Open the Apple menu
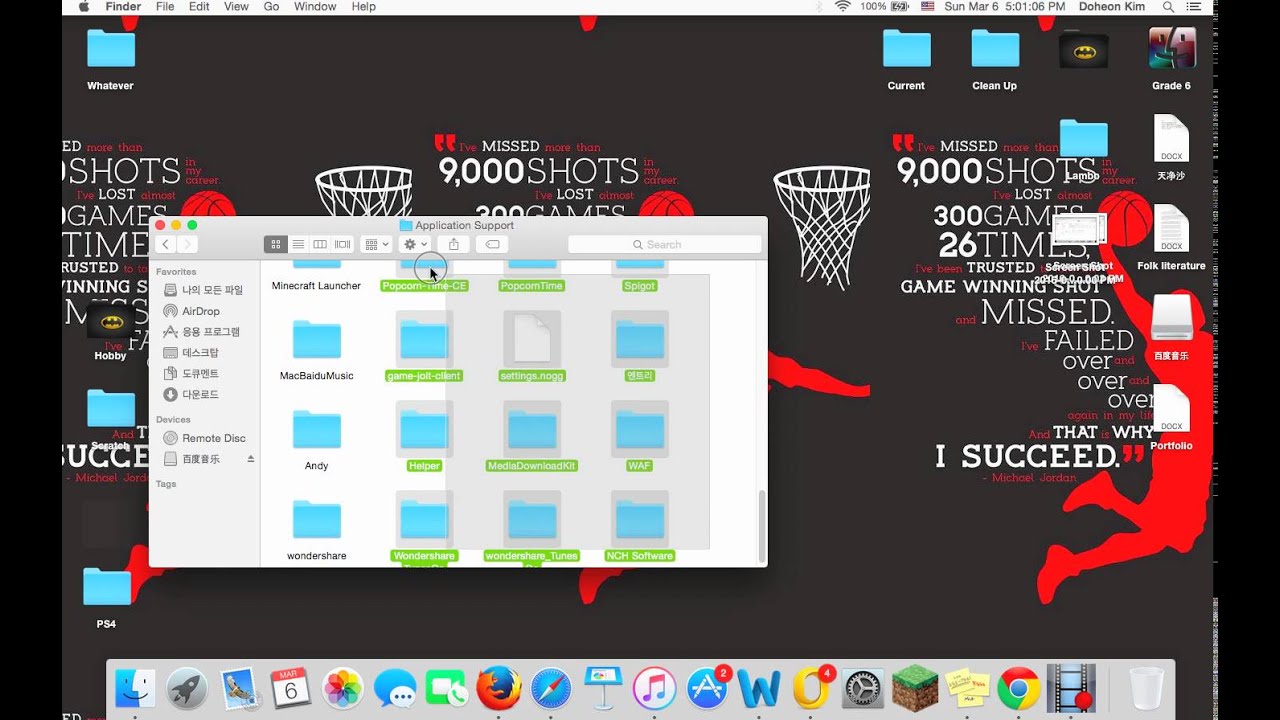Screen dimensions: 1280x720 (x=83, y=7)
